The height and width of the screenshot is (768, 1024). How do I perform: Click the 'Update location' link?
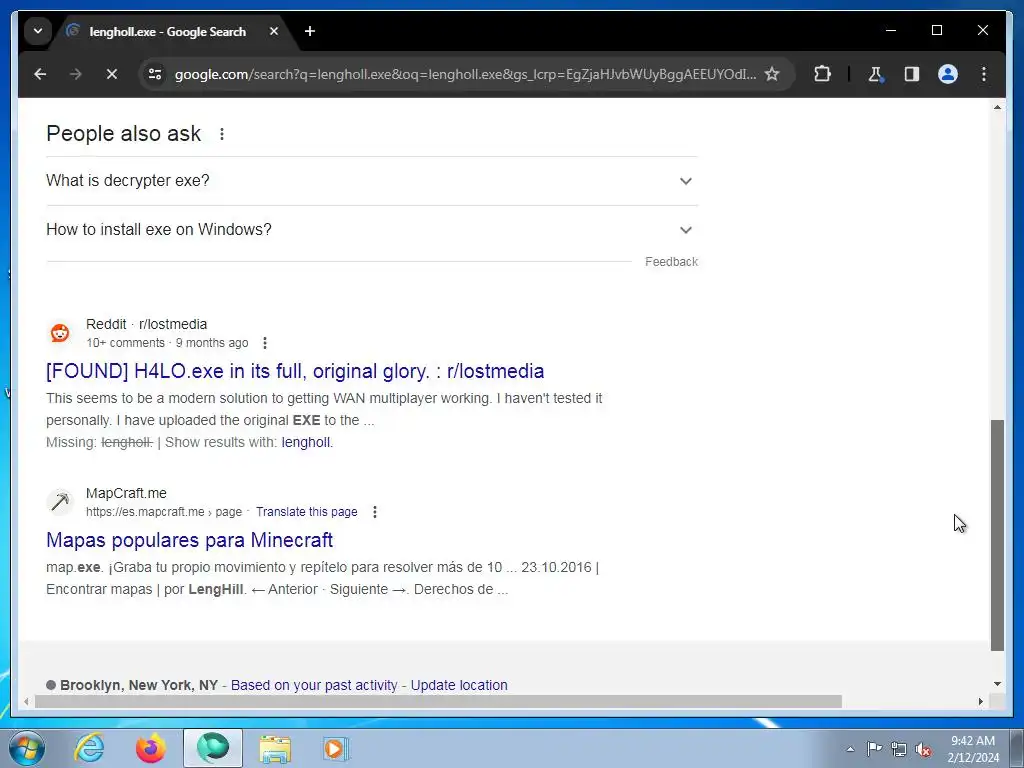point(459,685)
